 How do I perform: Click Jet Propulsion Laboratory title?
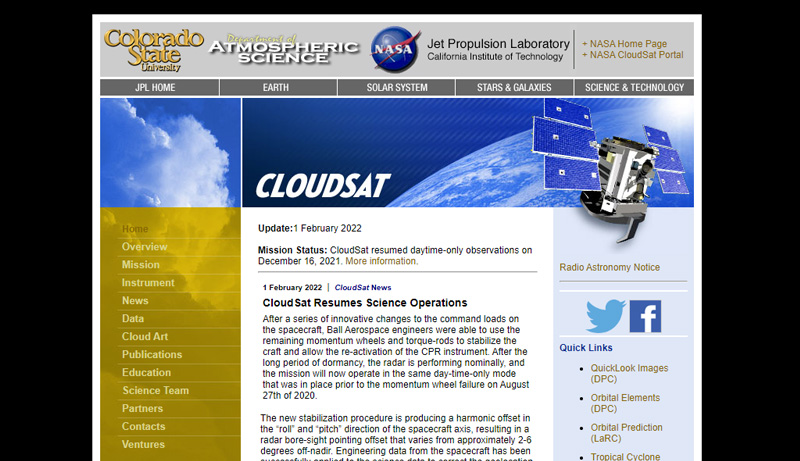[498, 44]
